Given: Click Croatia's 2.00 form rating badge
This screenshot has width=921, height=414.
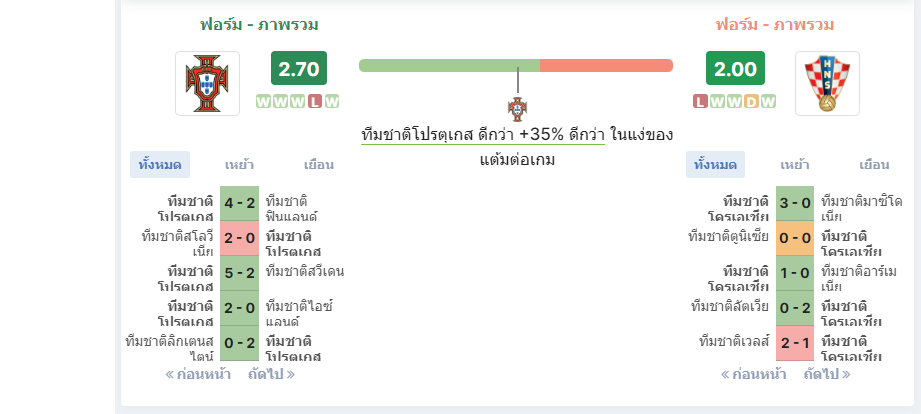Looking at the screenshot, I should (x=735, y=69).
